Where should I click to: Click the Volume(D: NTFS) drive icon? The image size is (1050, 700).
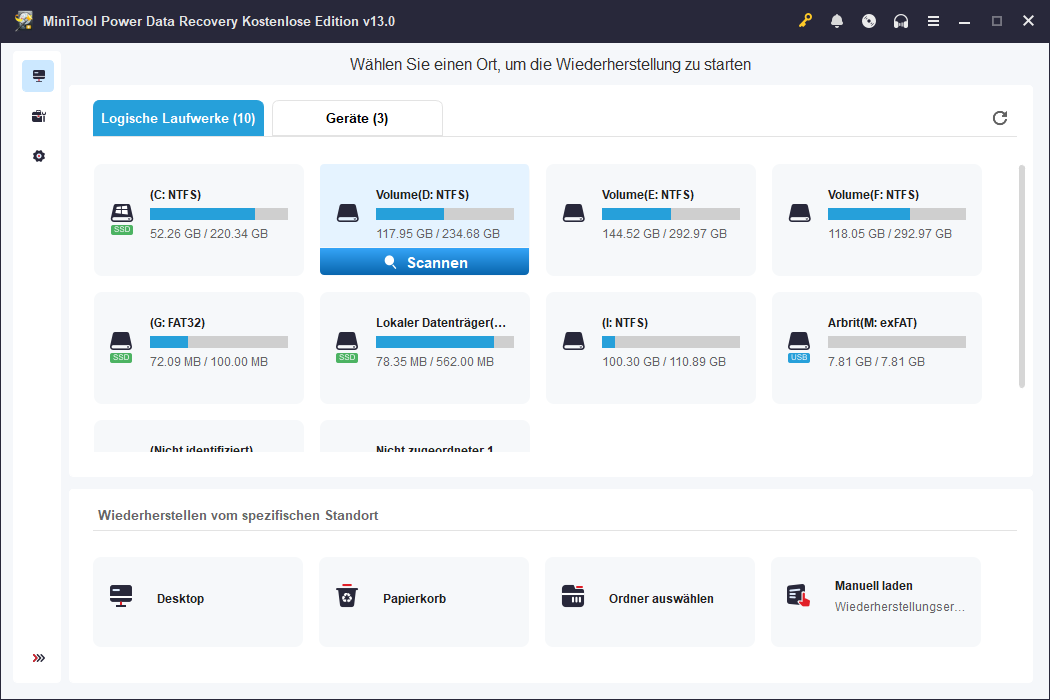[348, 213]
